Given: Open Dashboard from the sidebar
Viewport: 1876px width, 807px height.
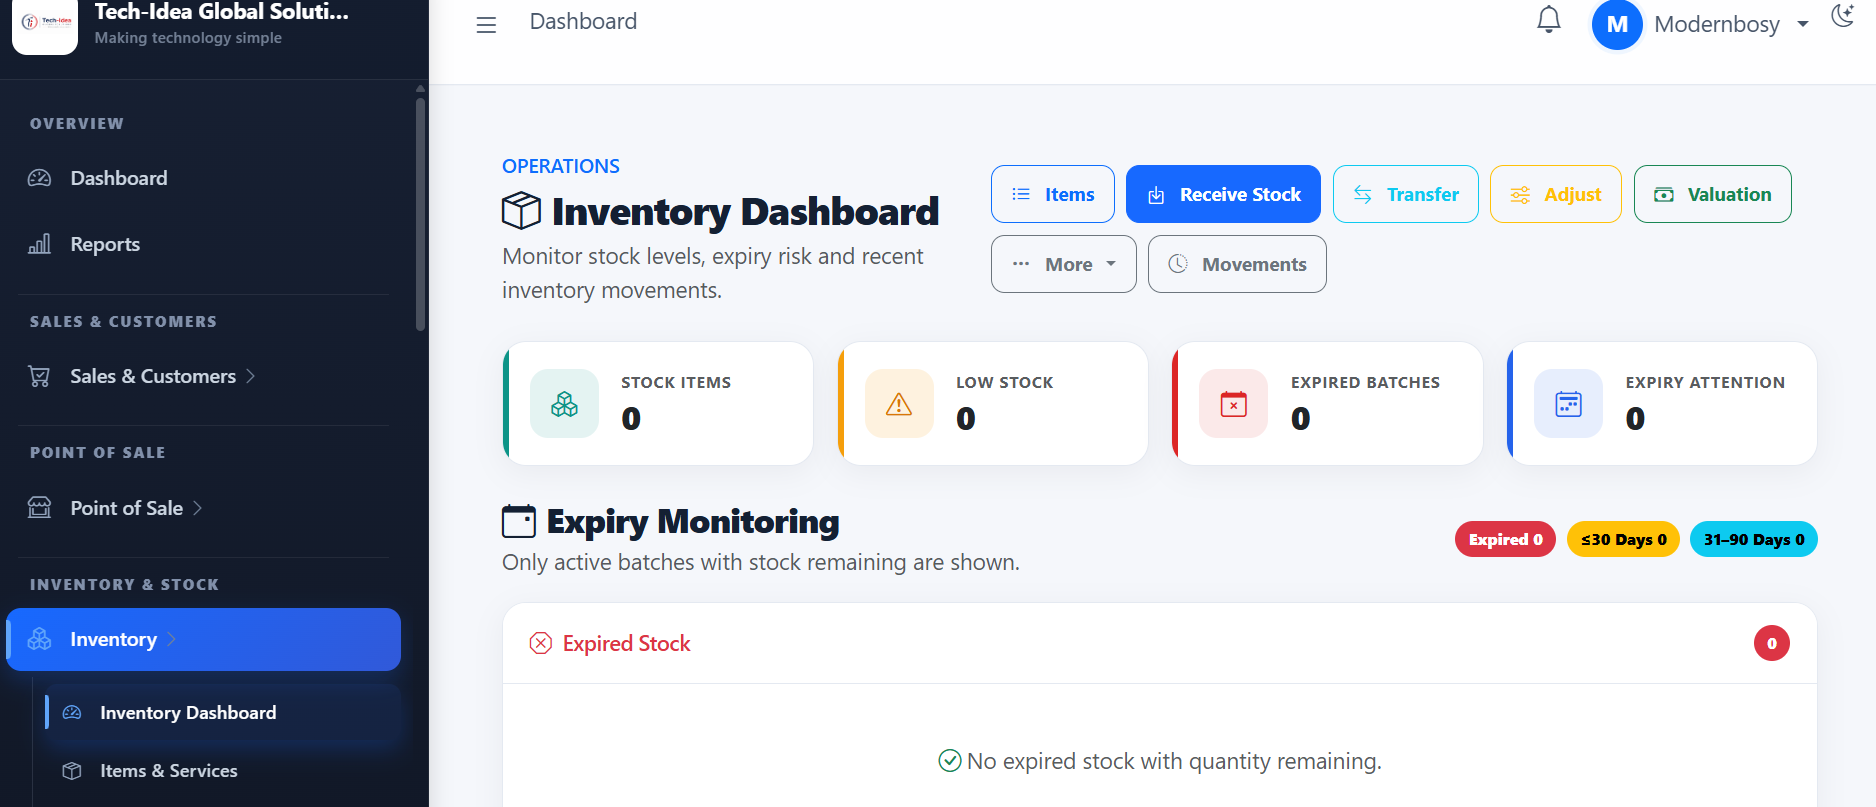Looking at the screenshot, I should tap(119, 178).
